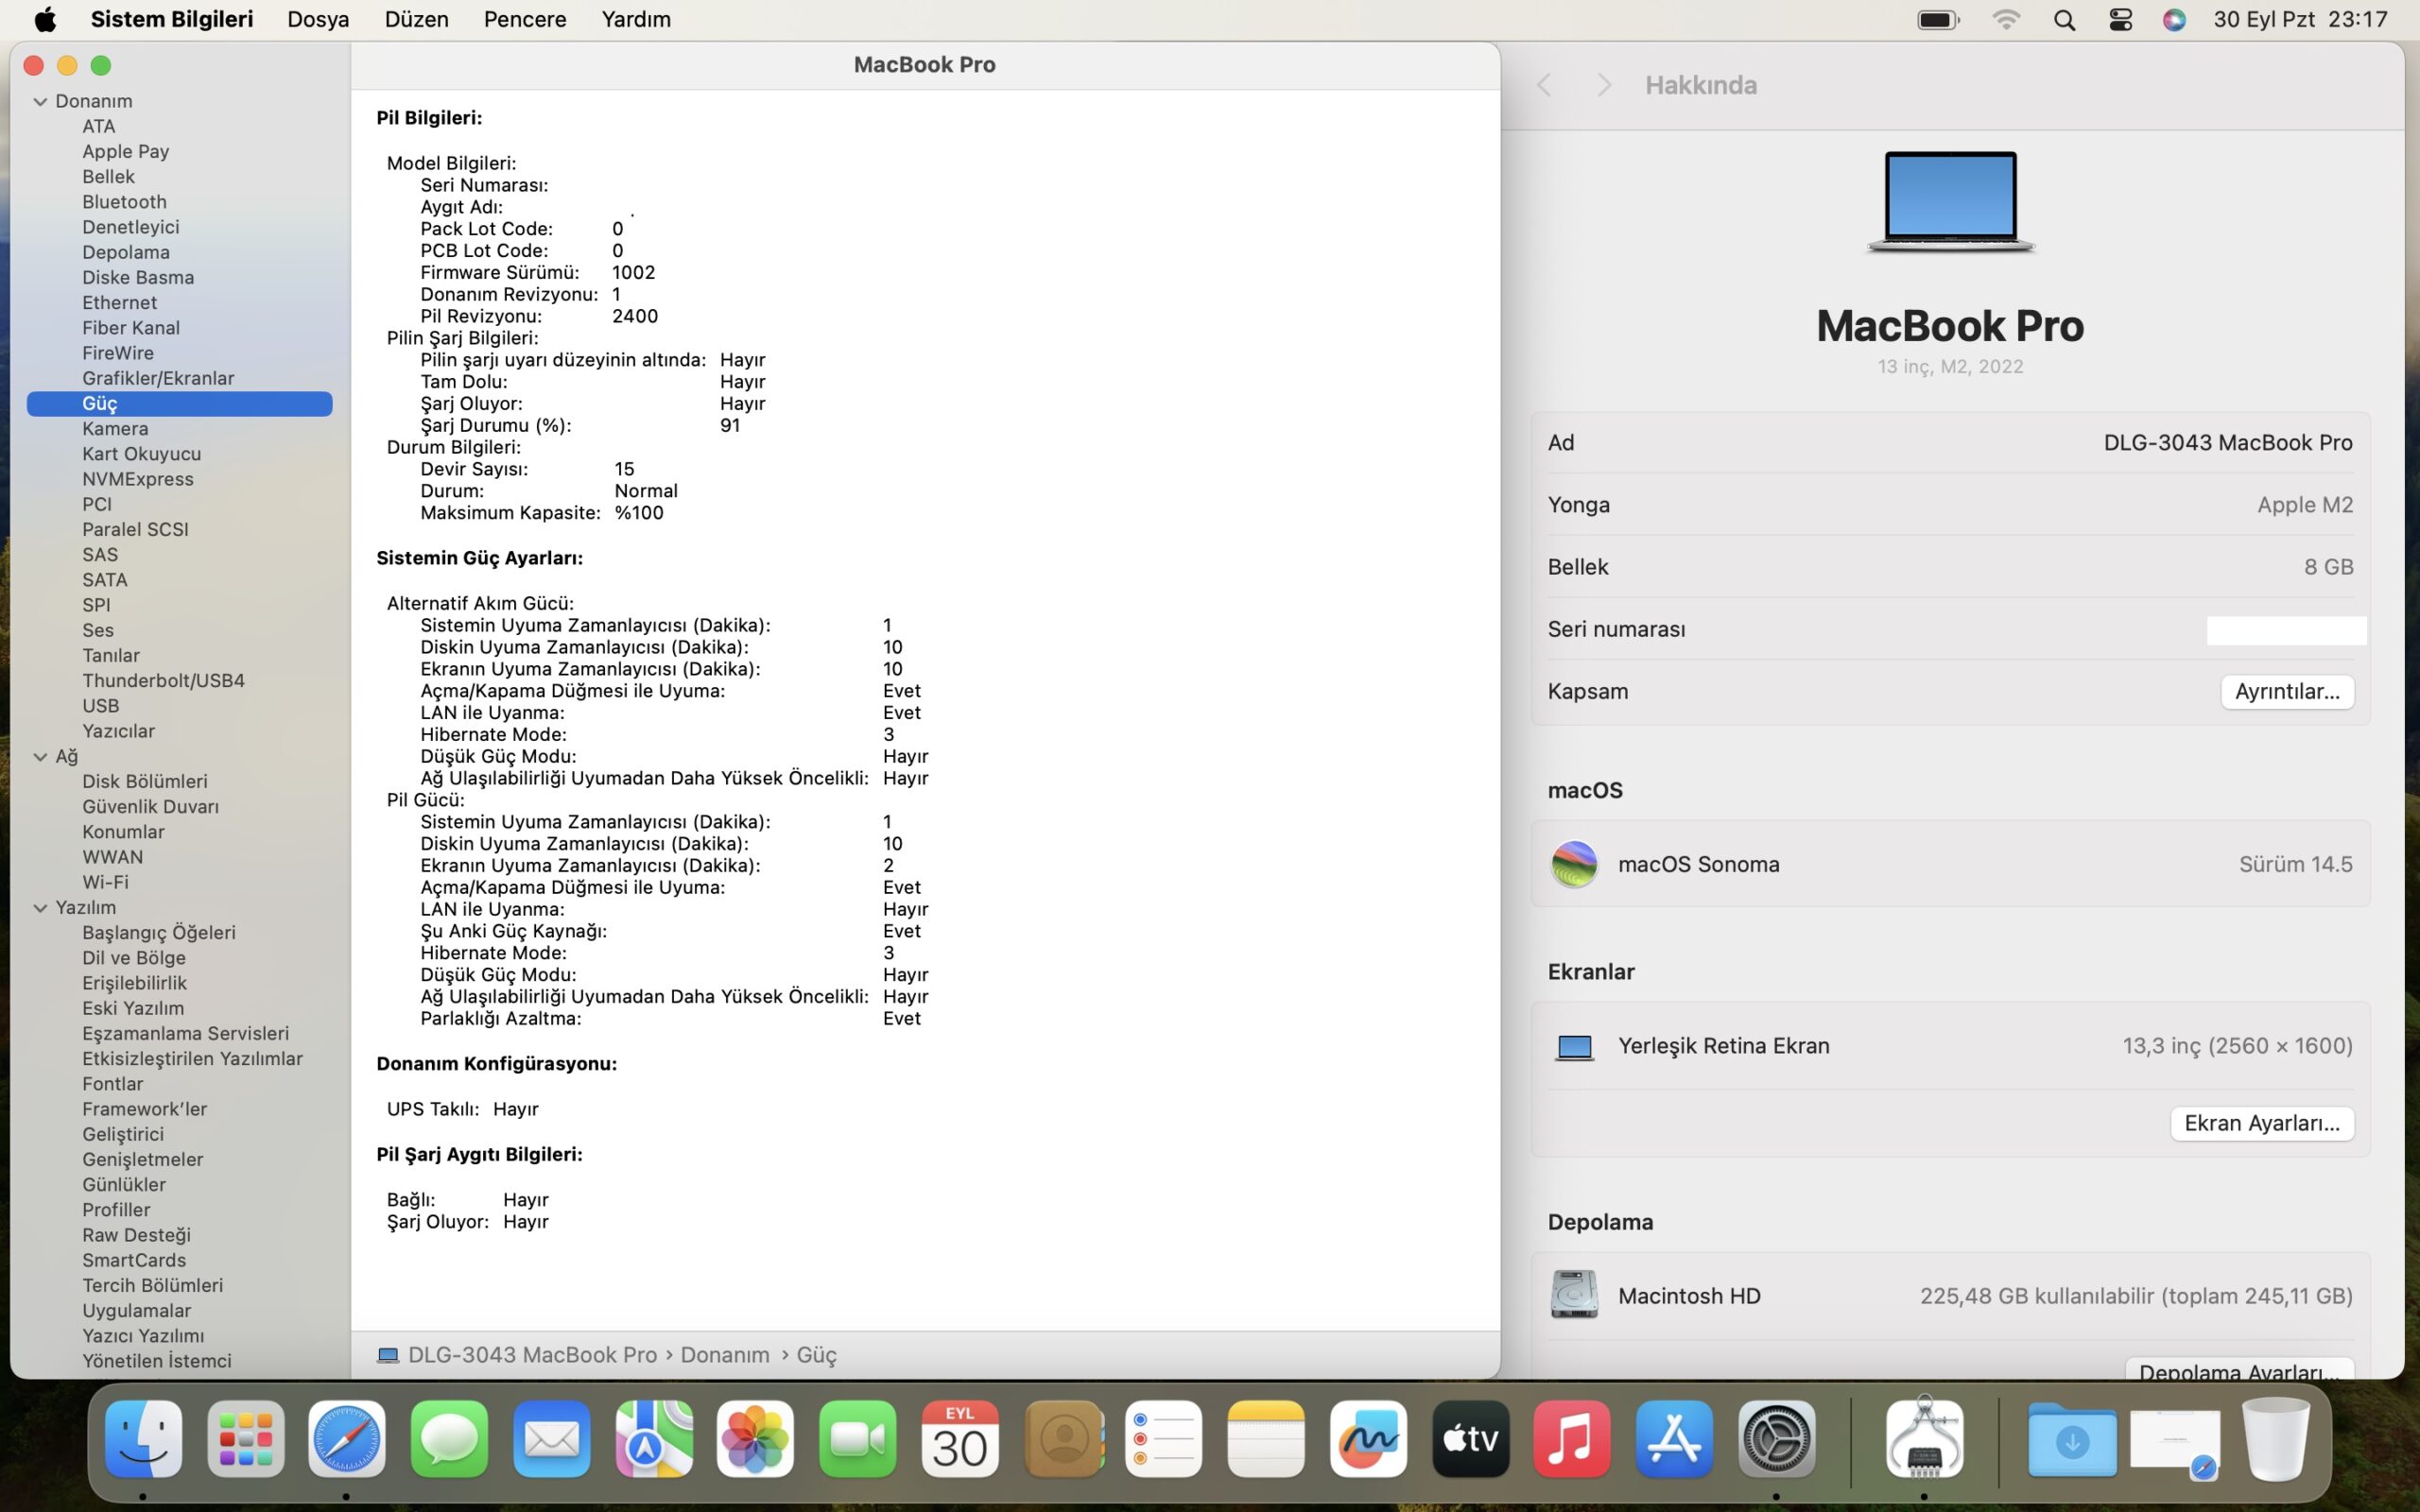
Task: Click Ayrıntılar button next to Kapsam
Action: 2287,691
